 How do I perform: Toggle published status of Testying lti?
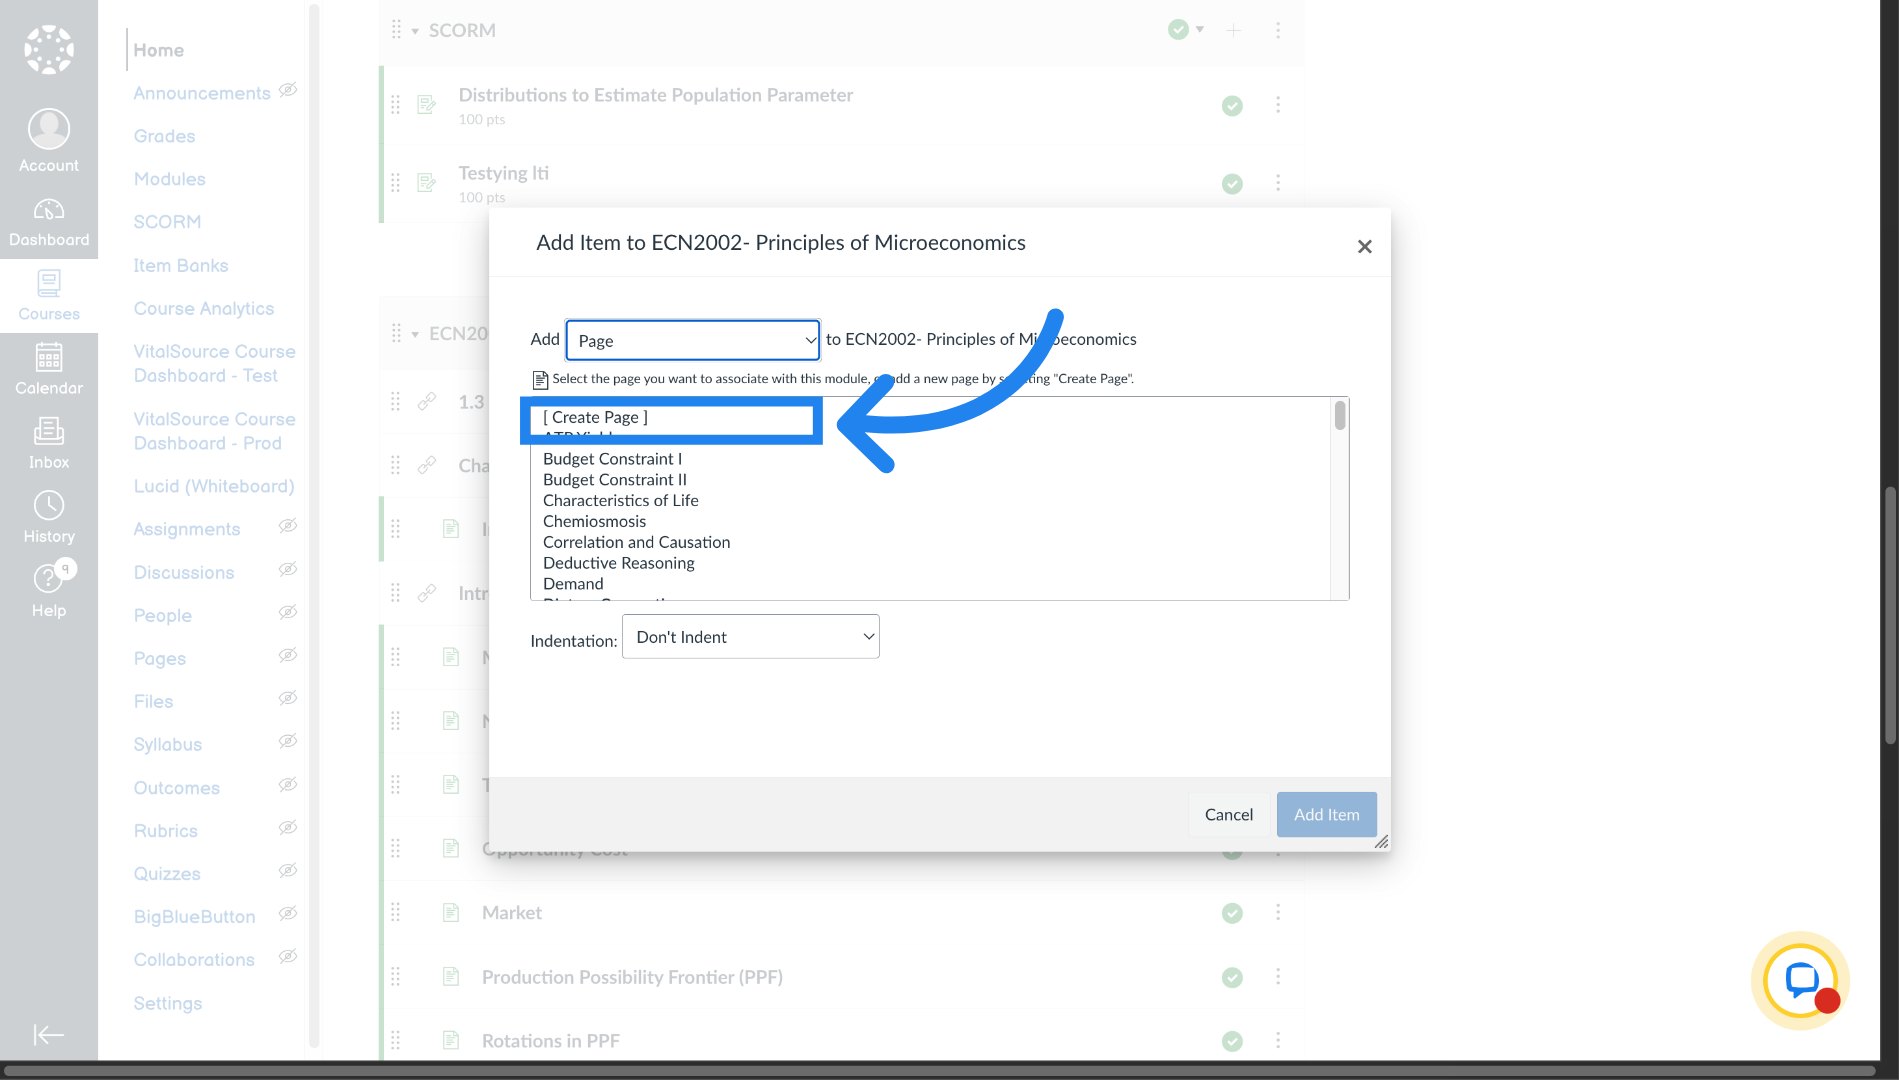pyautogui.click(x=1232, y=183)
